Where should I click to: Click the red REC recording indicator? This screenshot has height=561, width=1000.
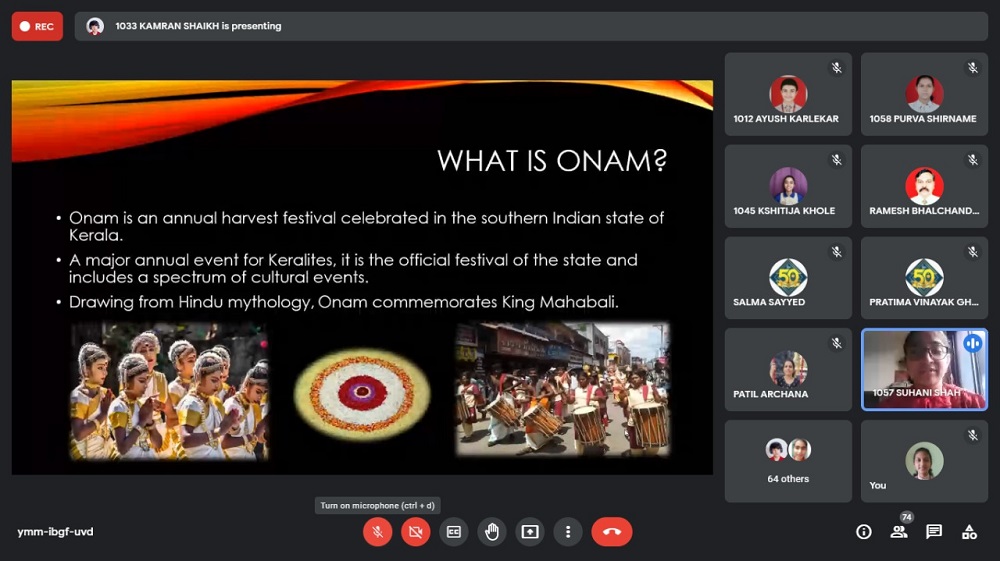[x=37, y=27]
